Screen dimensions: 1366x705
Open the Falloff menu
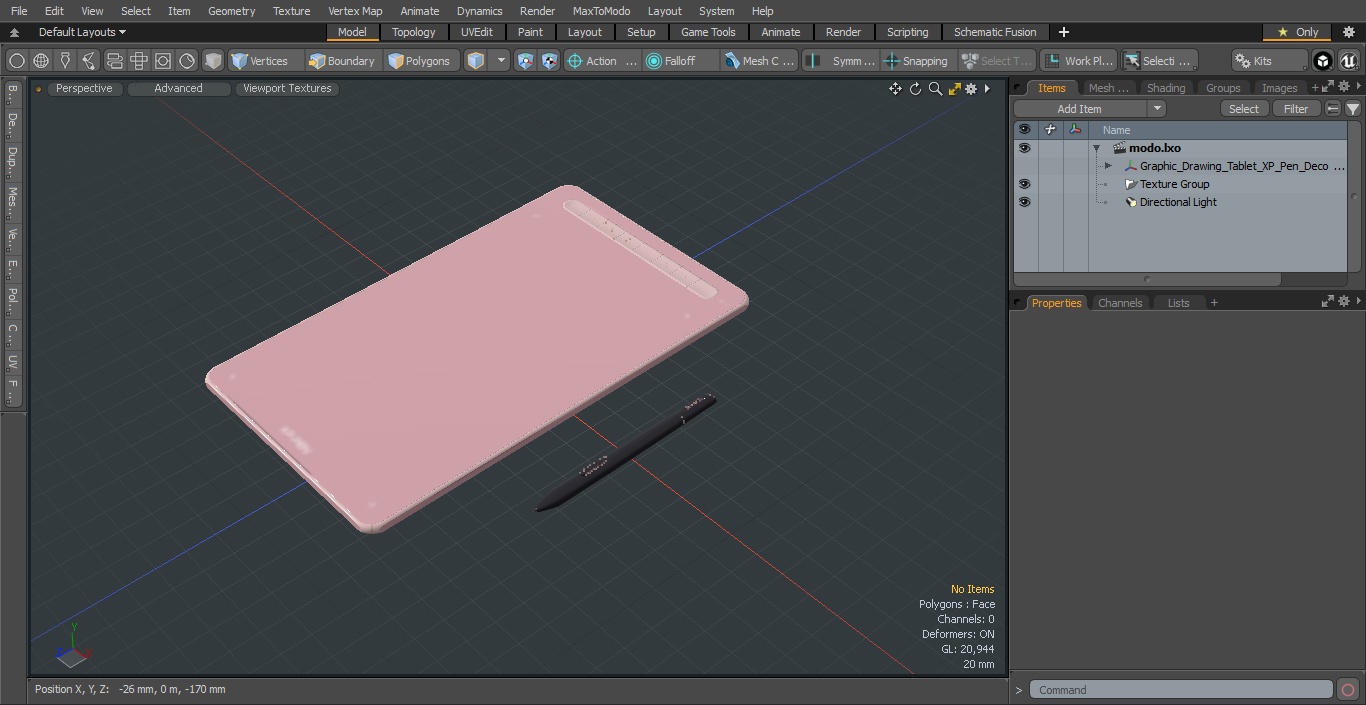pyautogui.click(x=680, y=61)
